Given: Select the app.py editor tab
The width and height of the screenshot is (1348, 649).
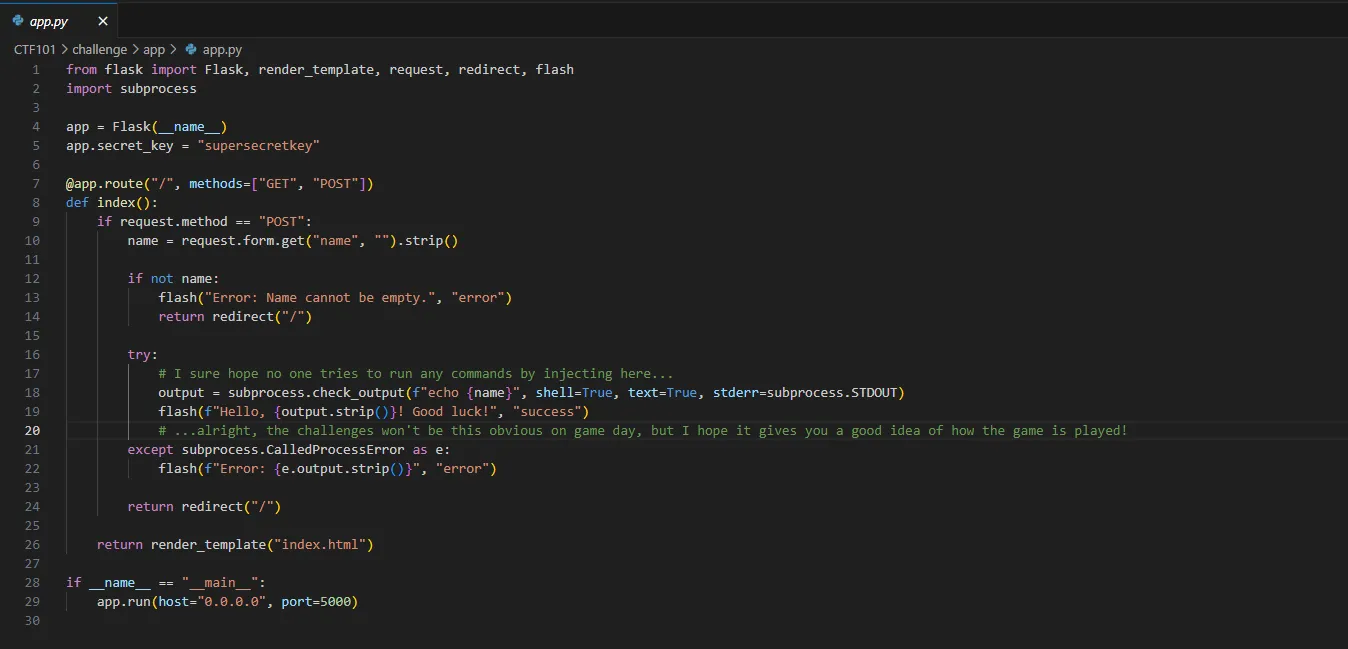Looking at the screenshot, I should click(49, 21).
